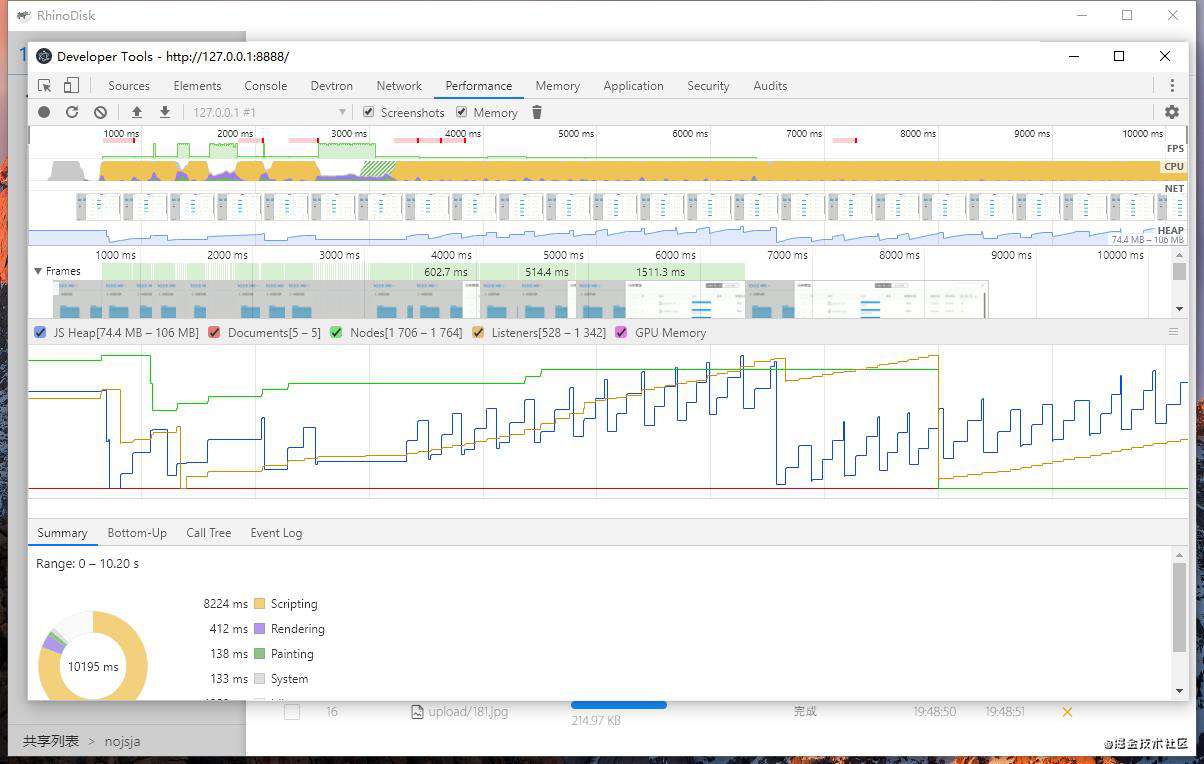The width and height of the screenshot is (1204, 764).
Task: Switch to the Call Tree tab
Action: coord(209,533)
